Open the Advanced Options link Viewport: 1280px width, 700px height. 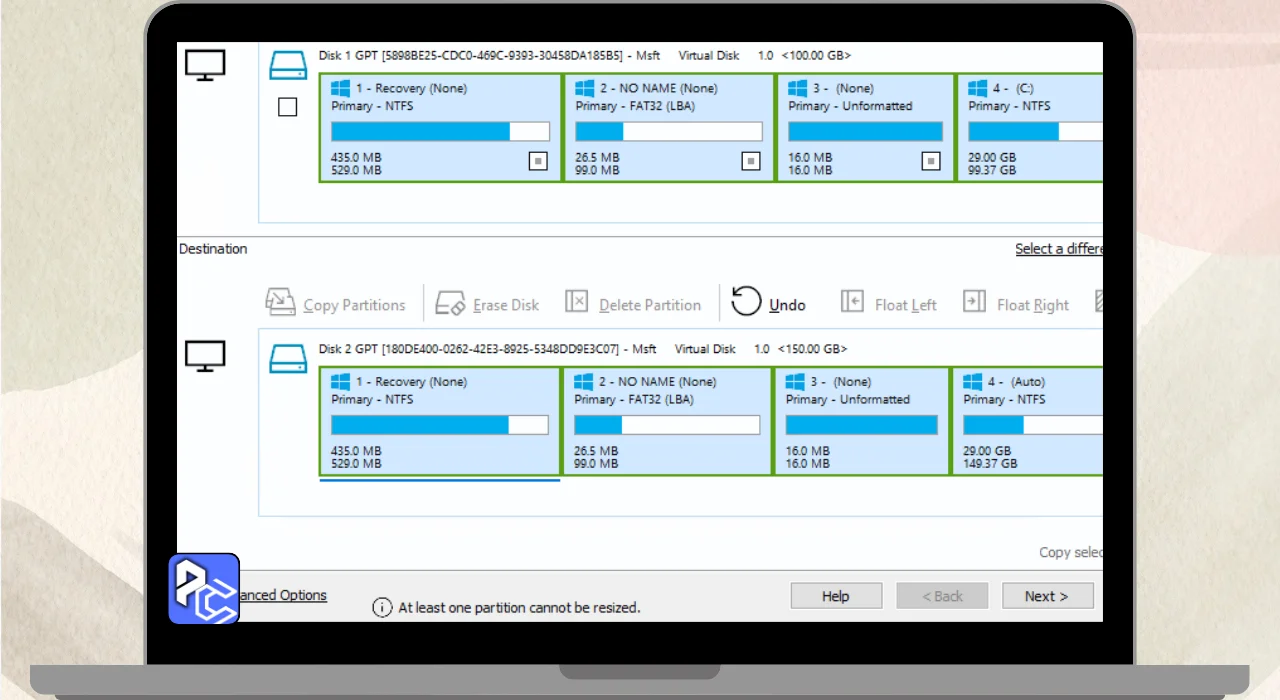(283, 595)
